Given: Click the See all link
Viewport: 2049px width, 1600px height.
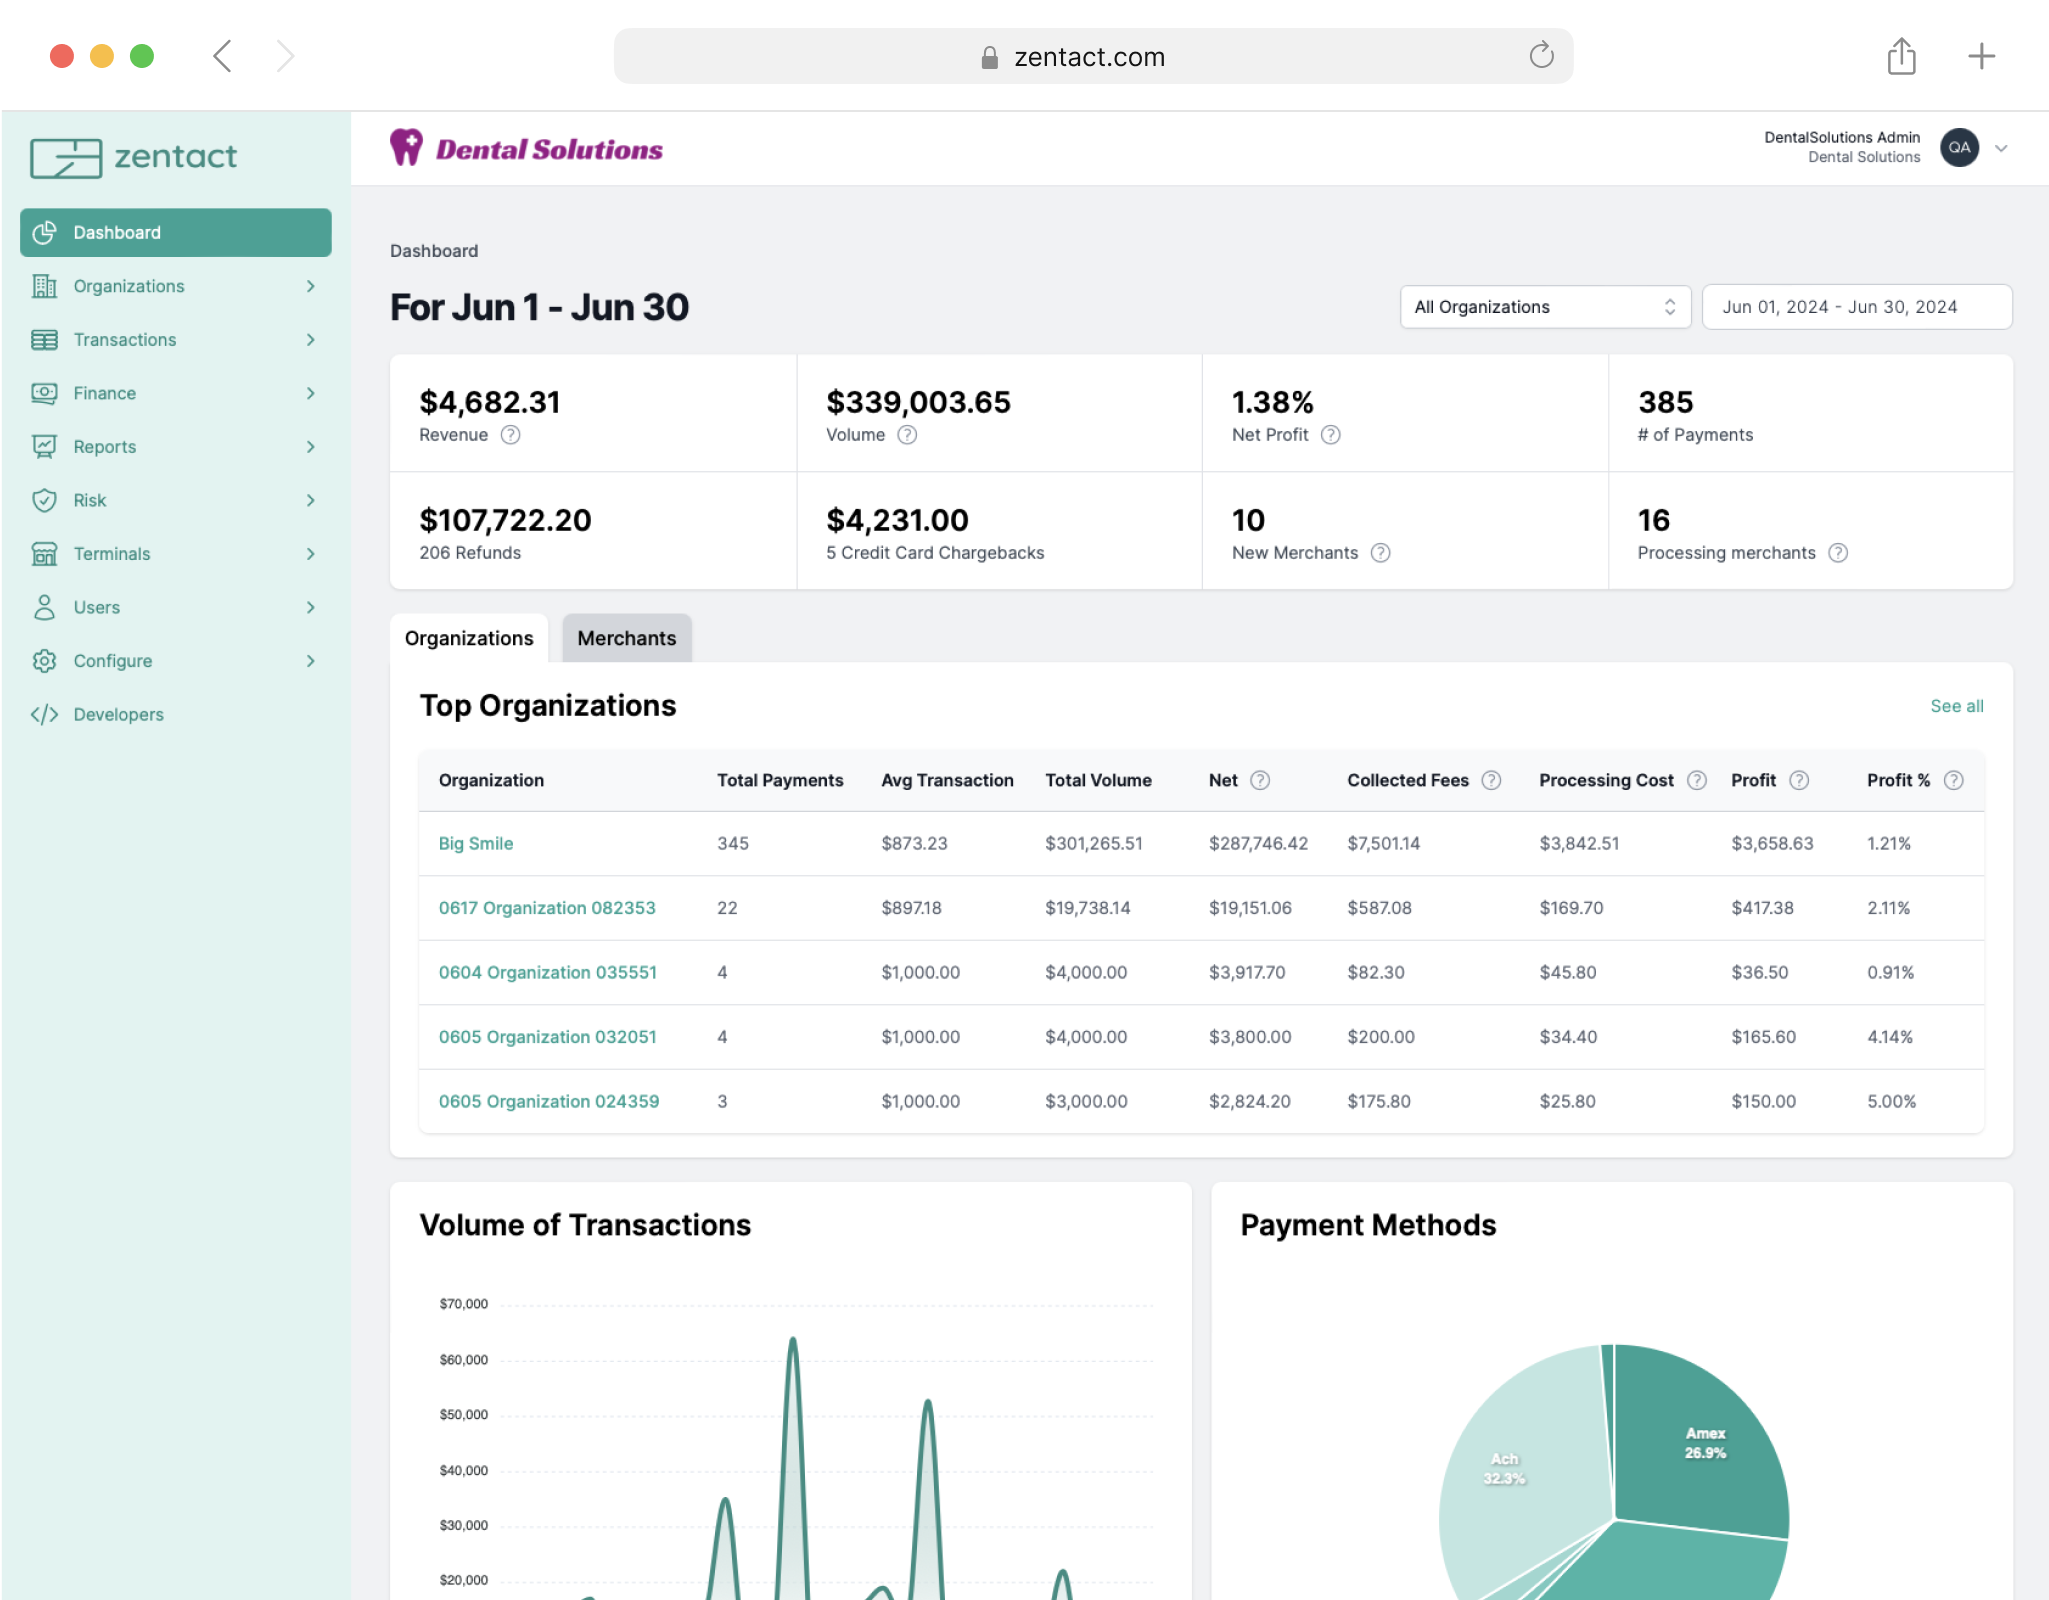Looking at the screenshot, I should tap(1956, 706).
